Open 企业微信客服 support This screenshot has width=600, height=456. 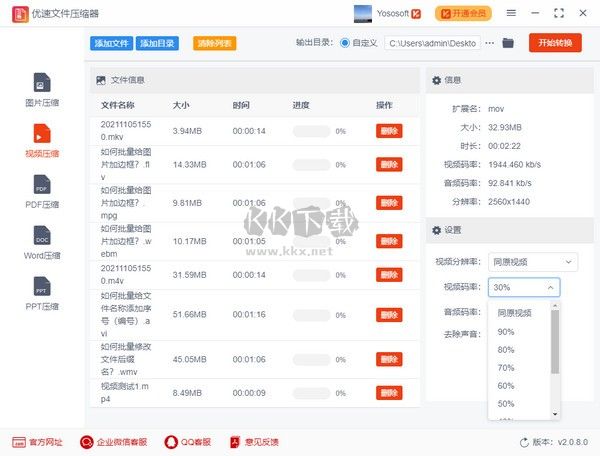click(113, 442)
